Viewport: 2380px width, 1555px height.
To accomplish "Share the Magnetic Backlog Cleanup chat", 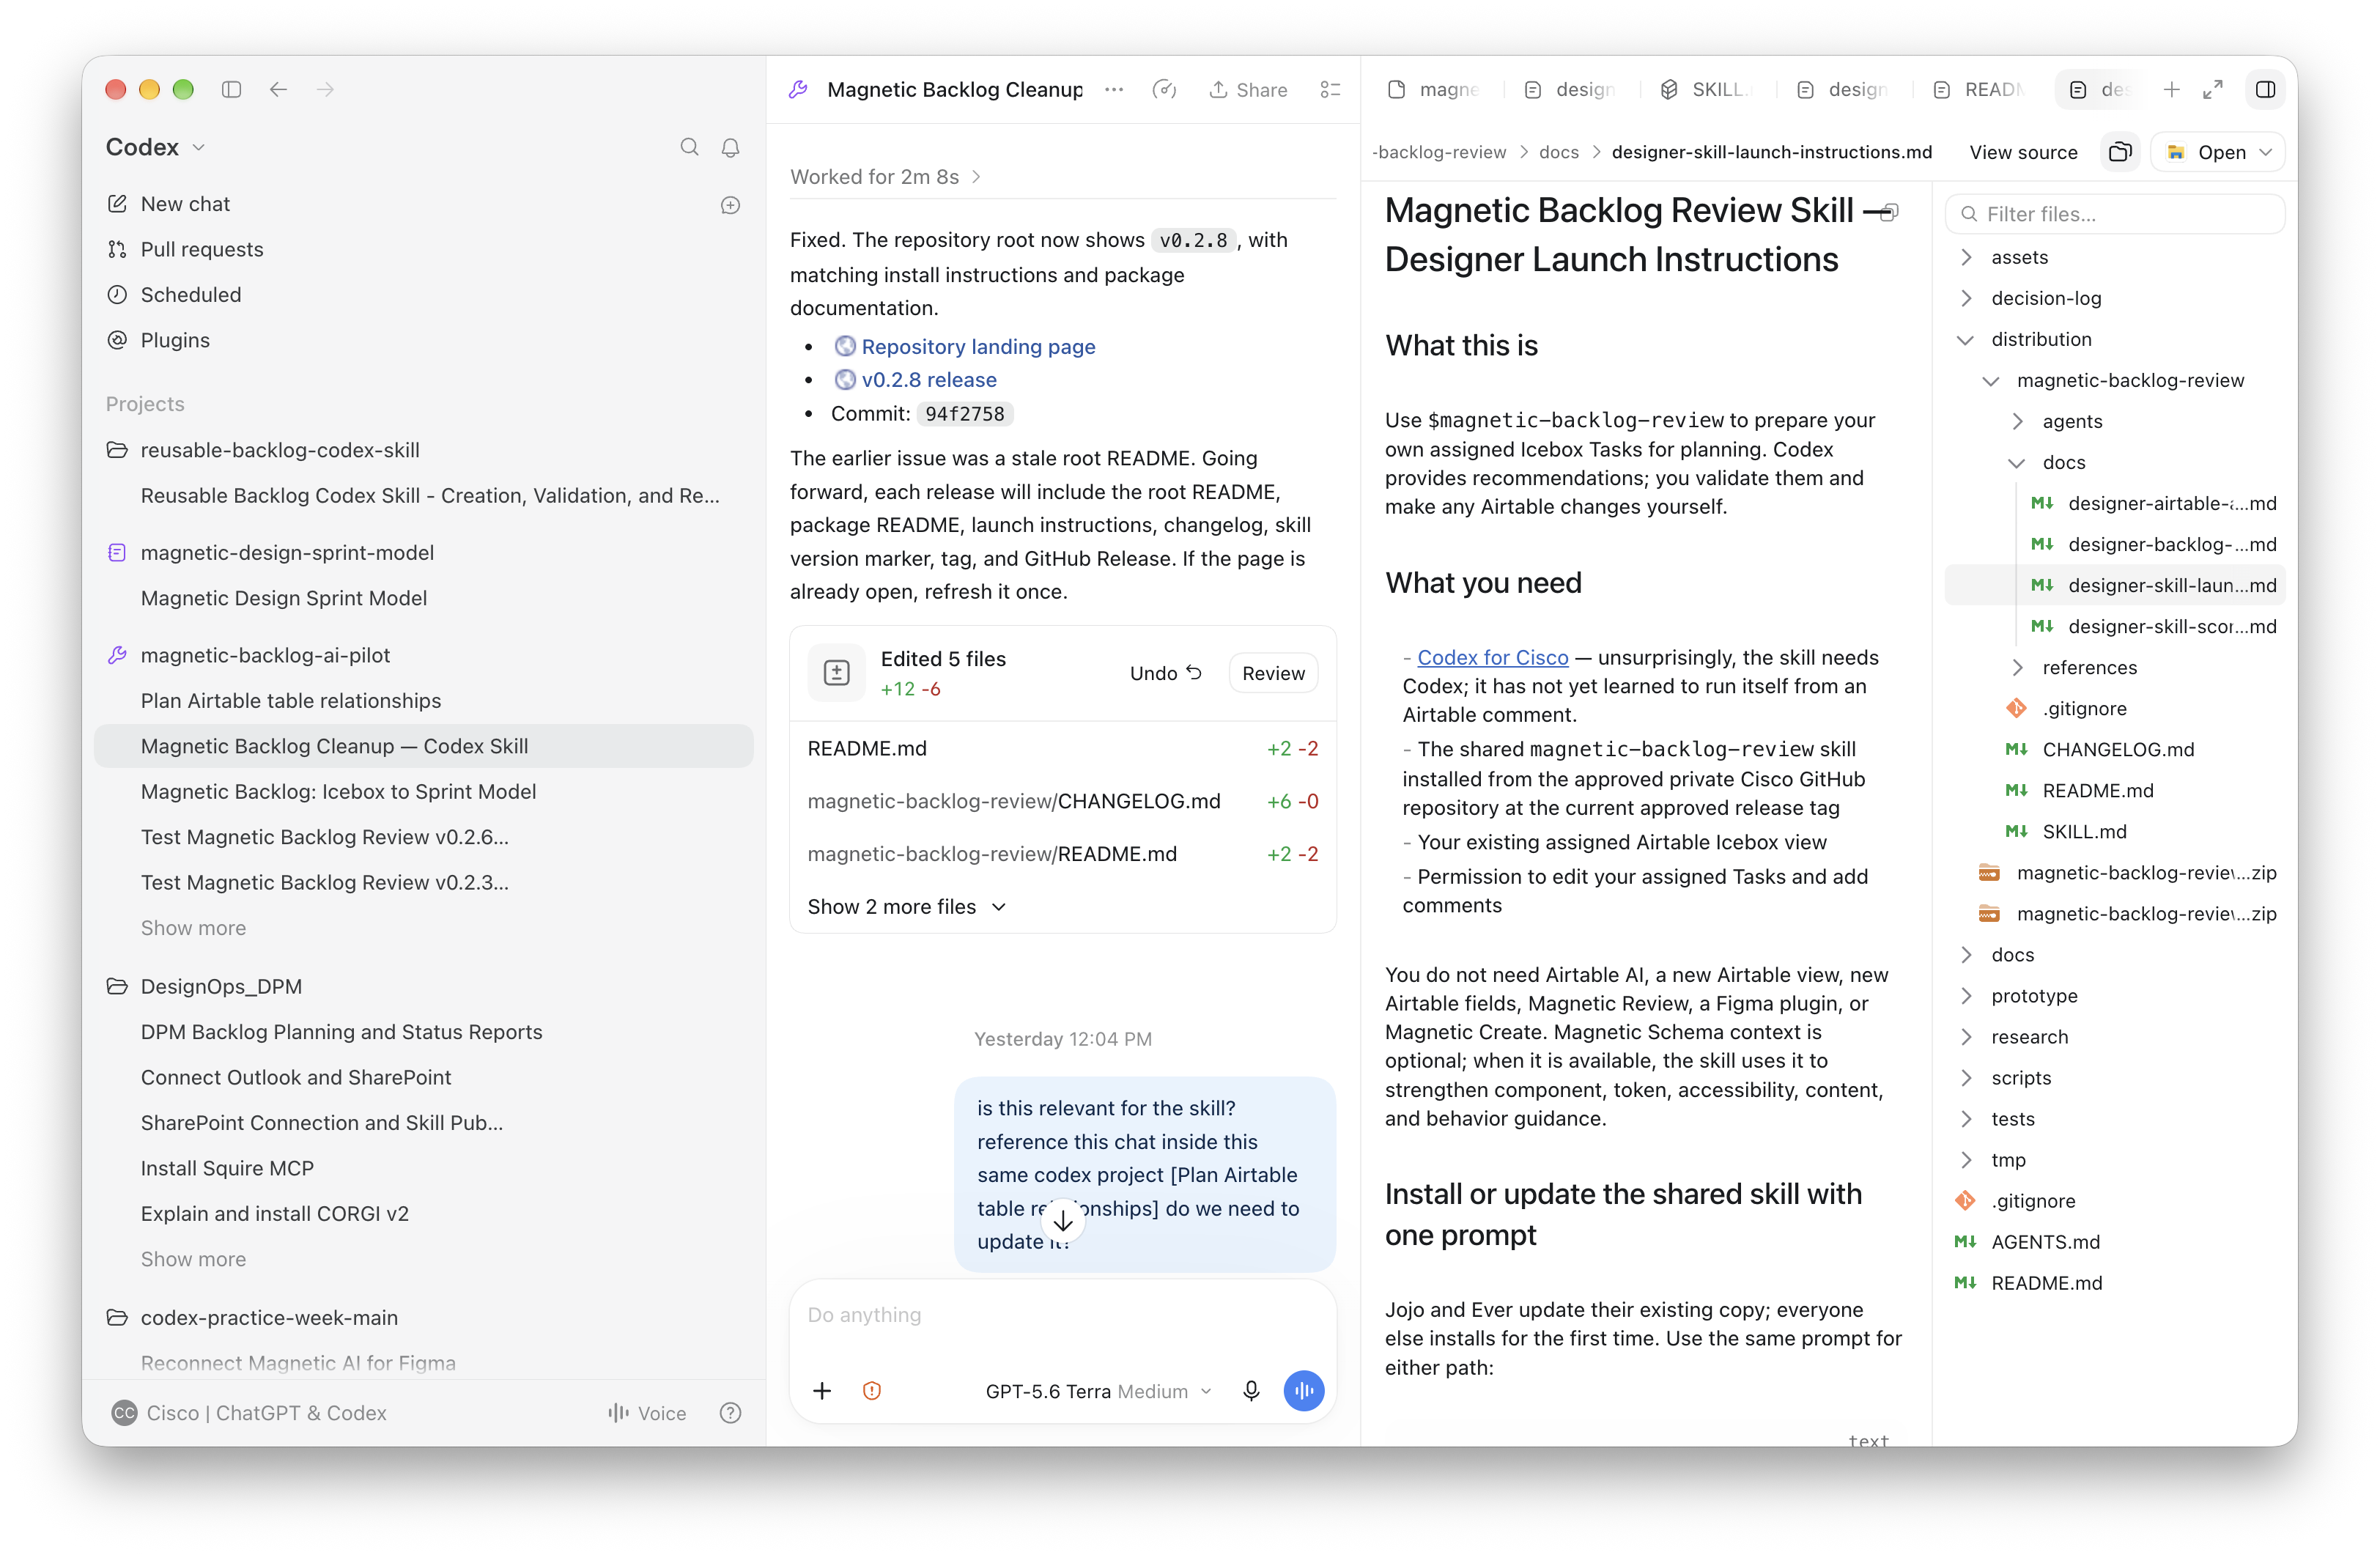I will 1248,90.
